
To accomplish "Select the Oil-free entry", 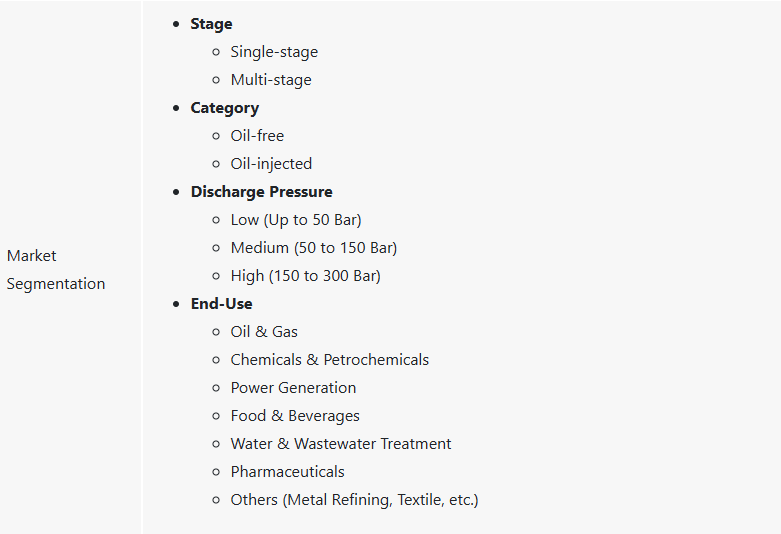I will click(257, 135).
